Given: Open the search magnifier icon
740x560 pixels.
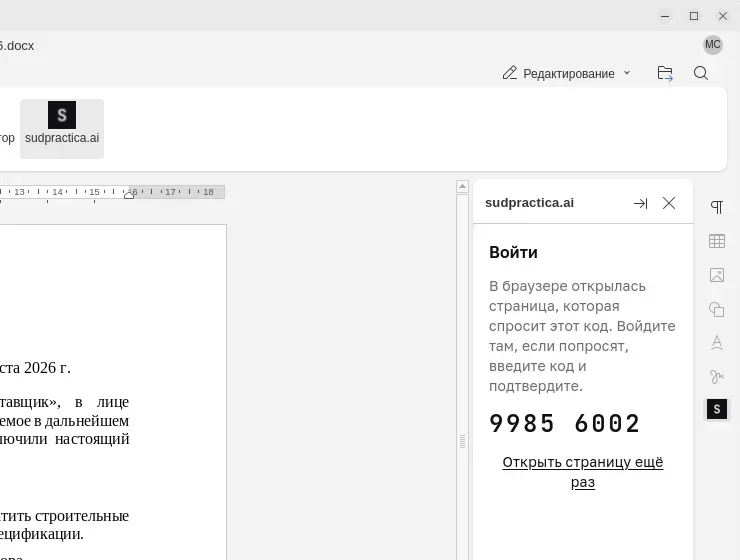Looking at the screenshot, I should [x=701, y=73].
